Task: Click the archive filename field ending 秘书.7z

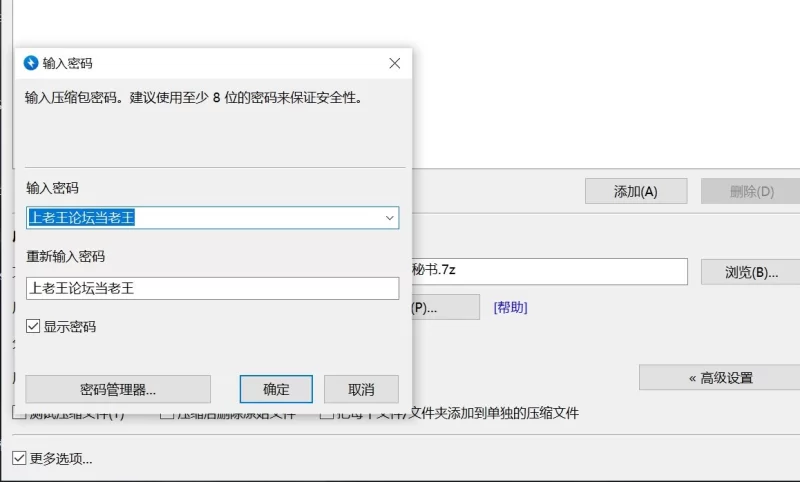Action: [549, 271]
